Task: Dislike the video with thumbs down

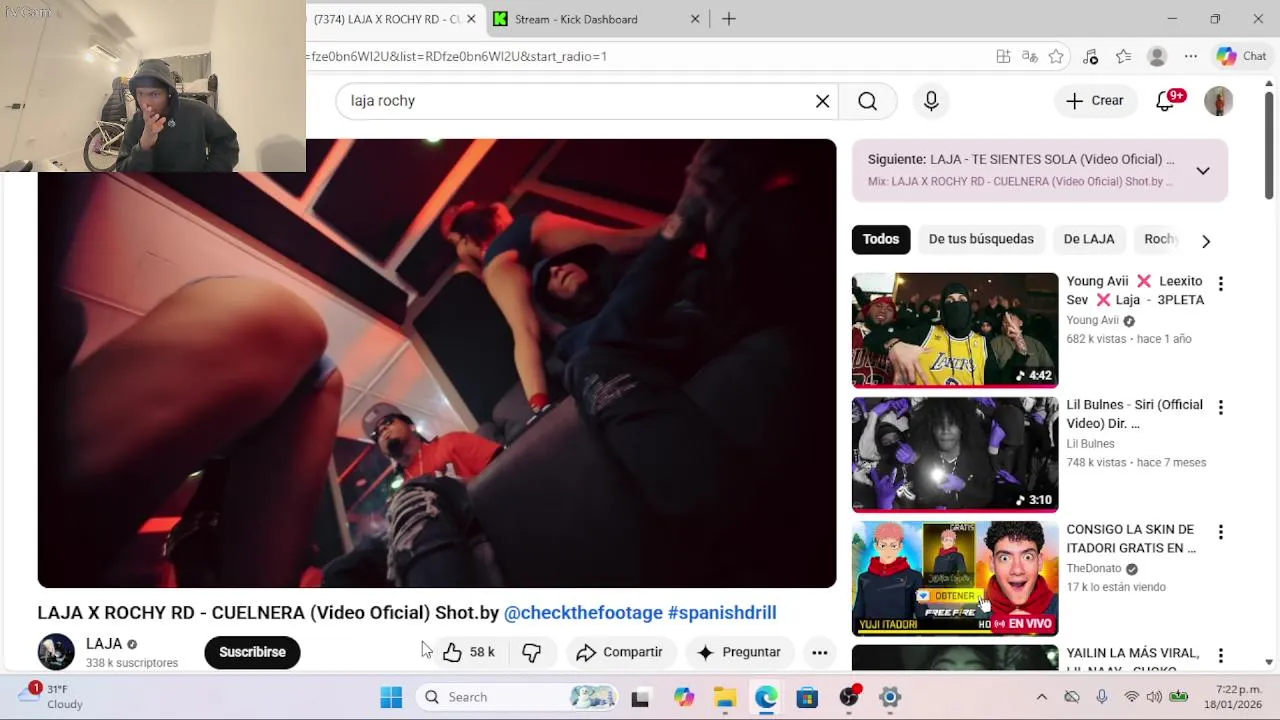Action: (x=531, y=652)
